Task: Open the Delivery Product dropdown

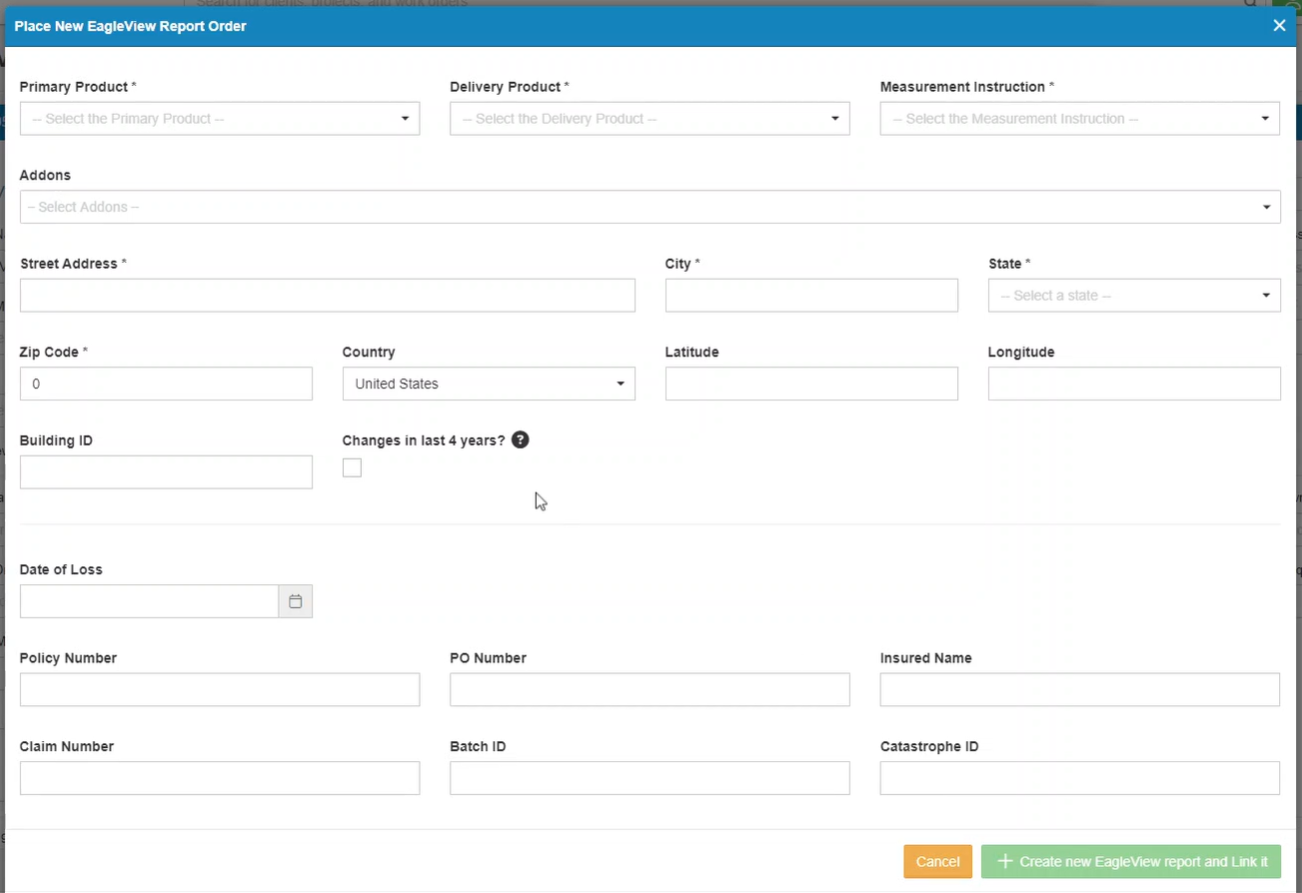Action: click(x=650, y=118)
